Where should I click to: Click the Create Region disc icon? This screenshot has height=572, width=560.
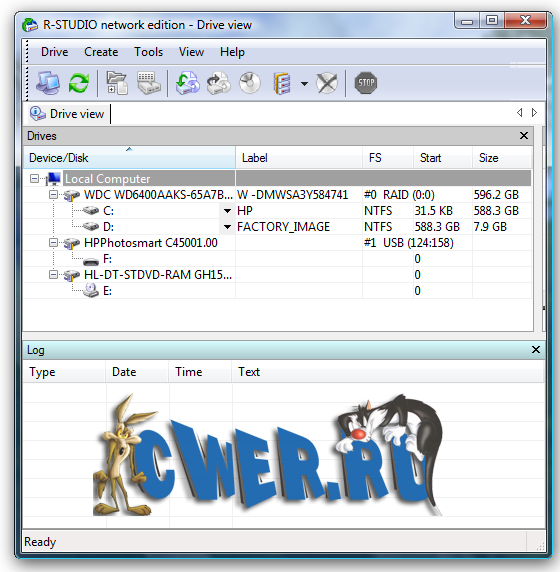pyautogui.click(x=250, y=83)
